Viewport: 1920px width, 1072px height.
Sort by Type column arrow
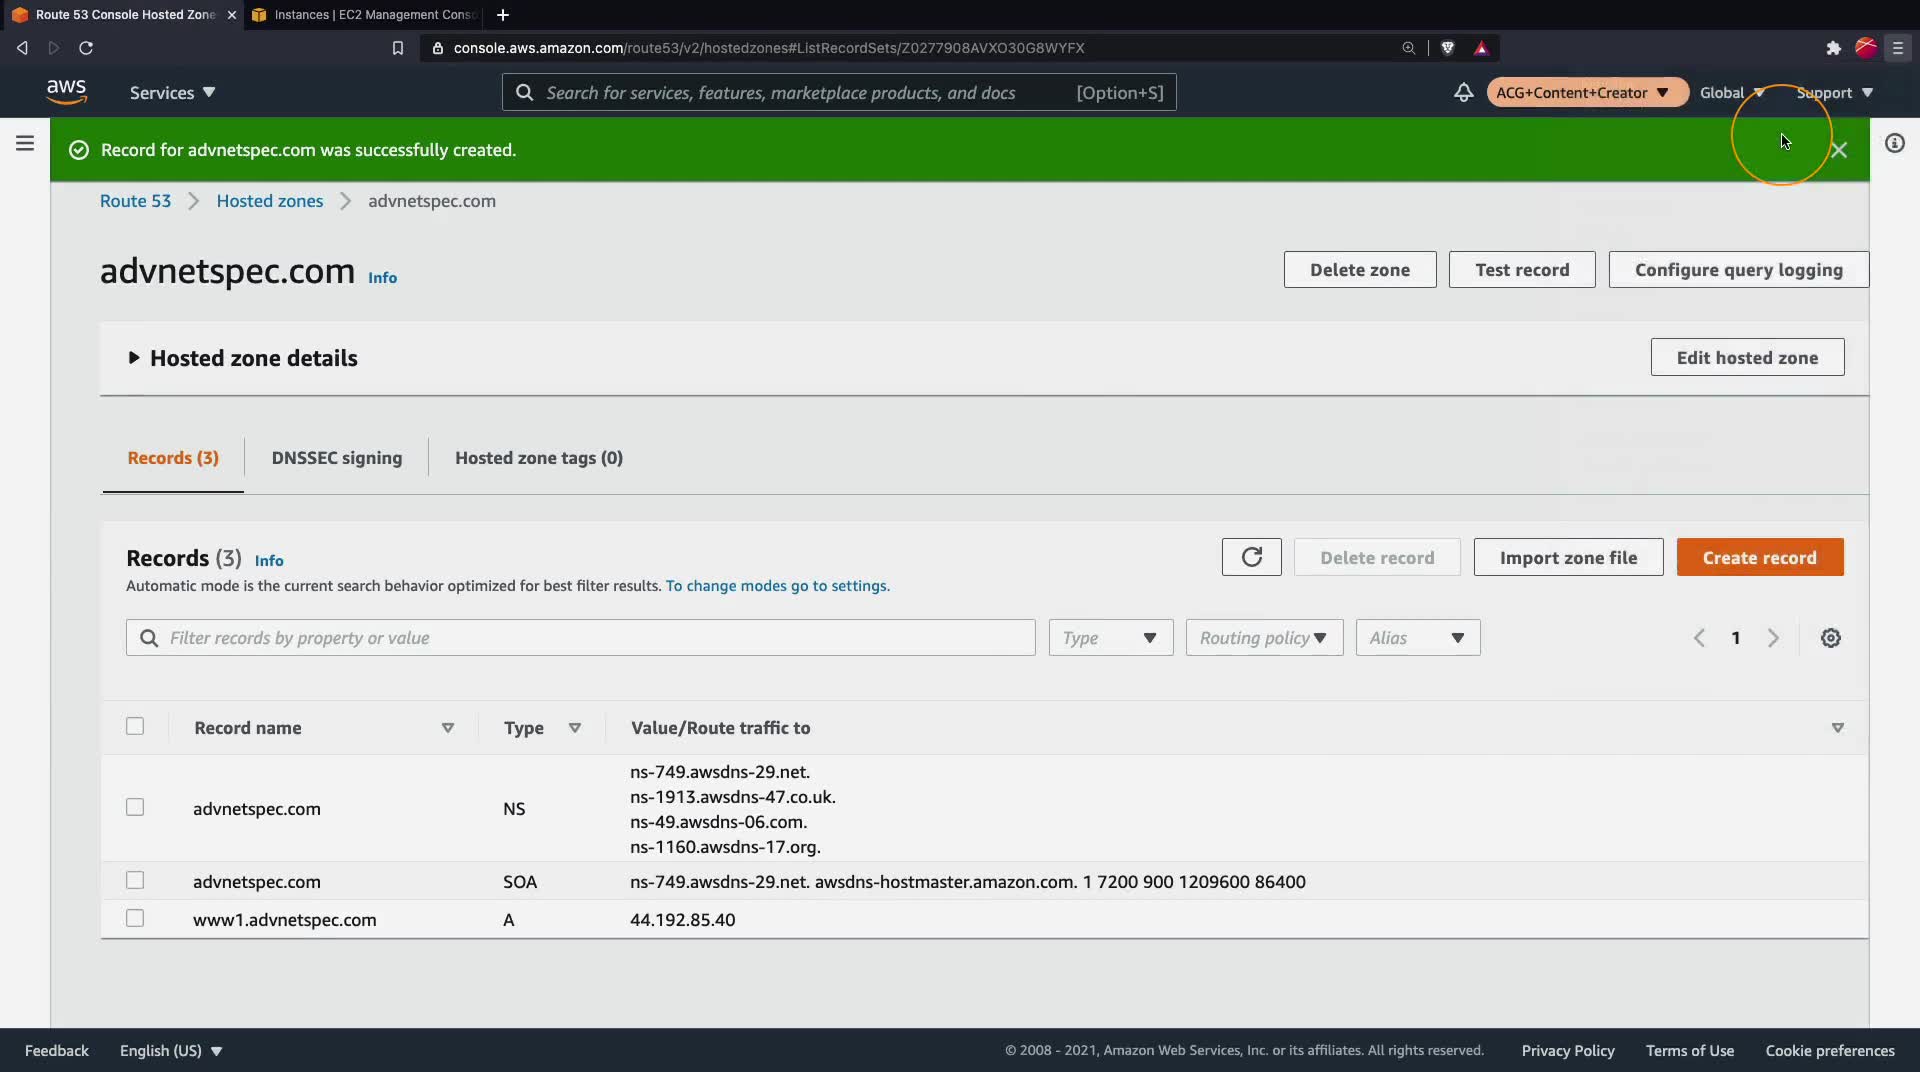point(575,728)
